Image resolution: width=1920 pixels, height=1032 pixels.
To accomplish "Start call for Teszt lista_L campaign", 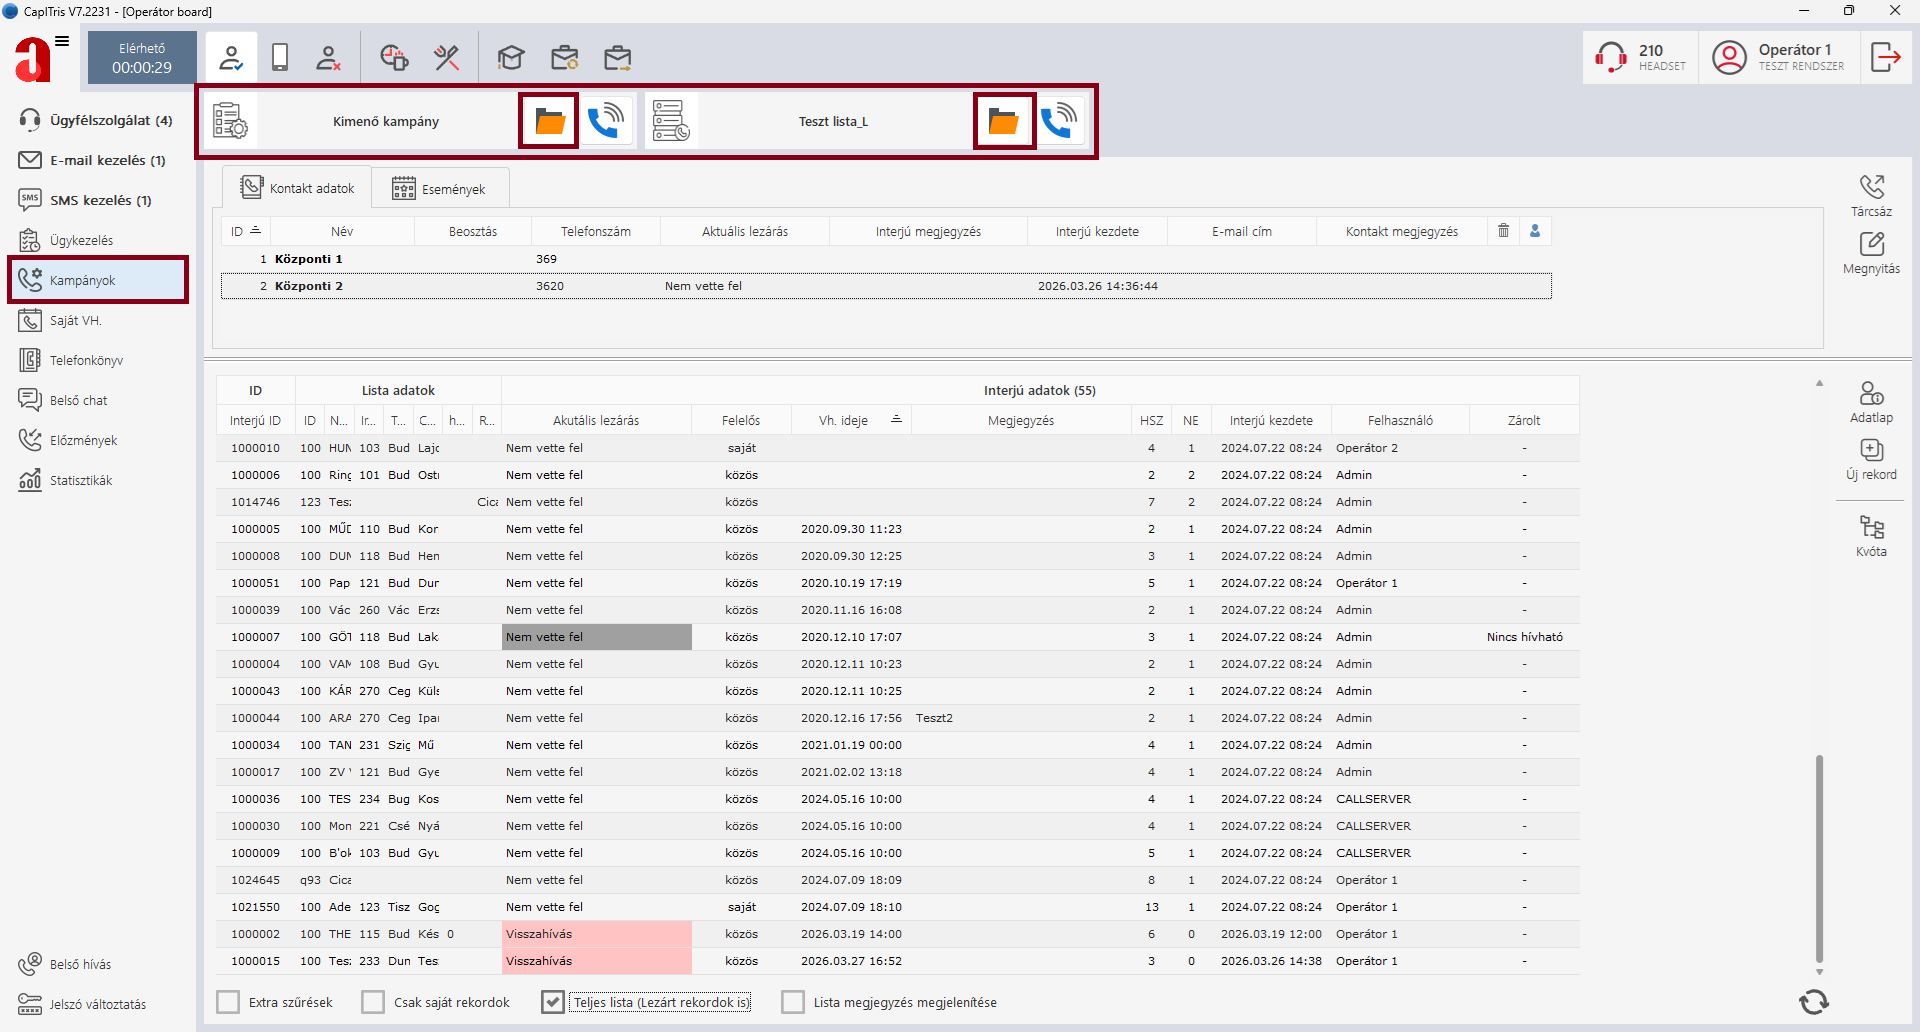I will tap(1060, 121).
